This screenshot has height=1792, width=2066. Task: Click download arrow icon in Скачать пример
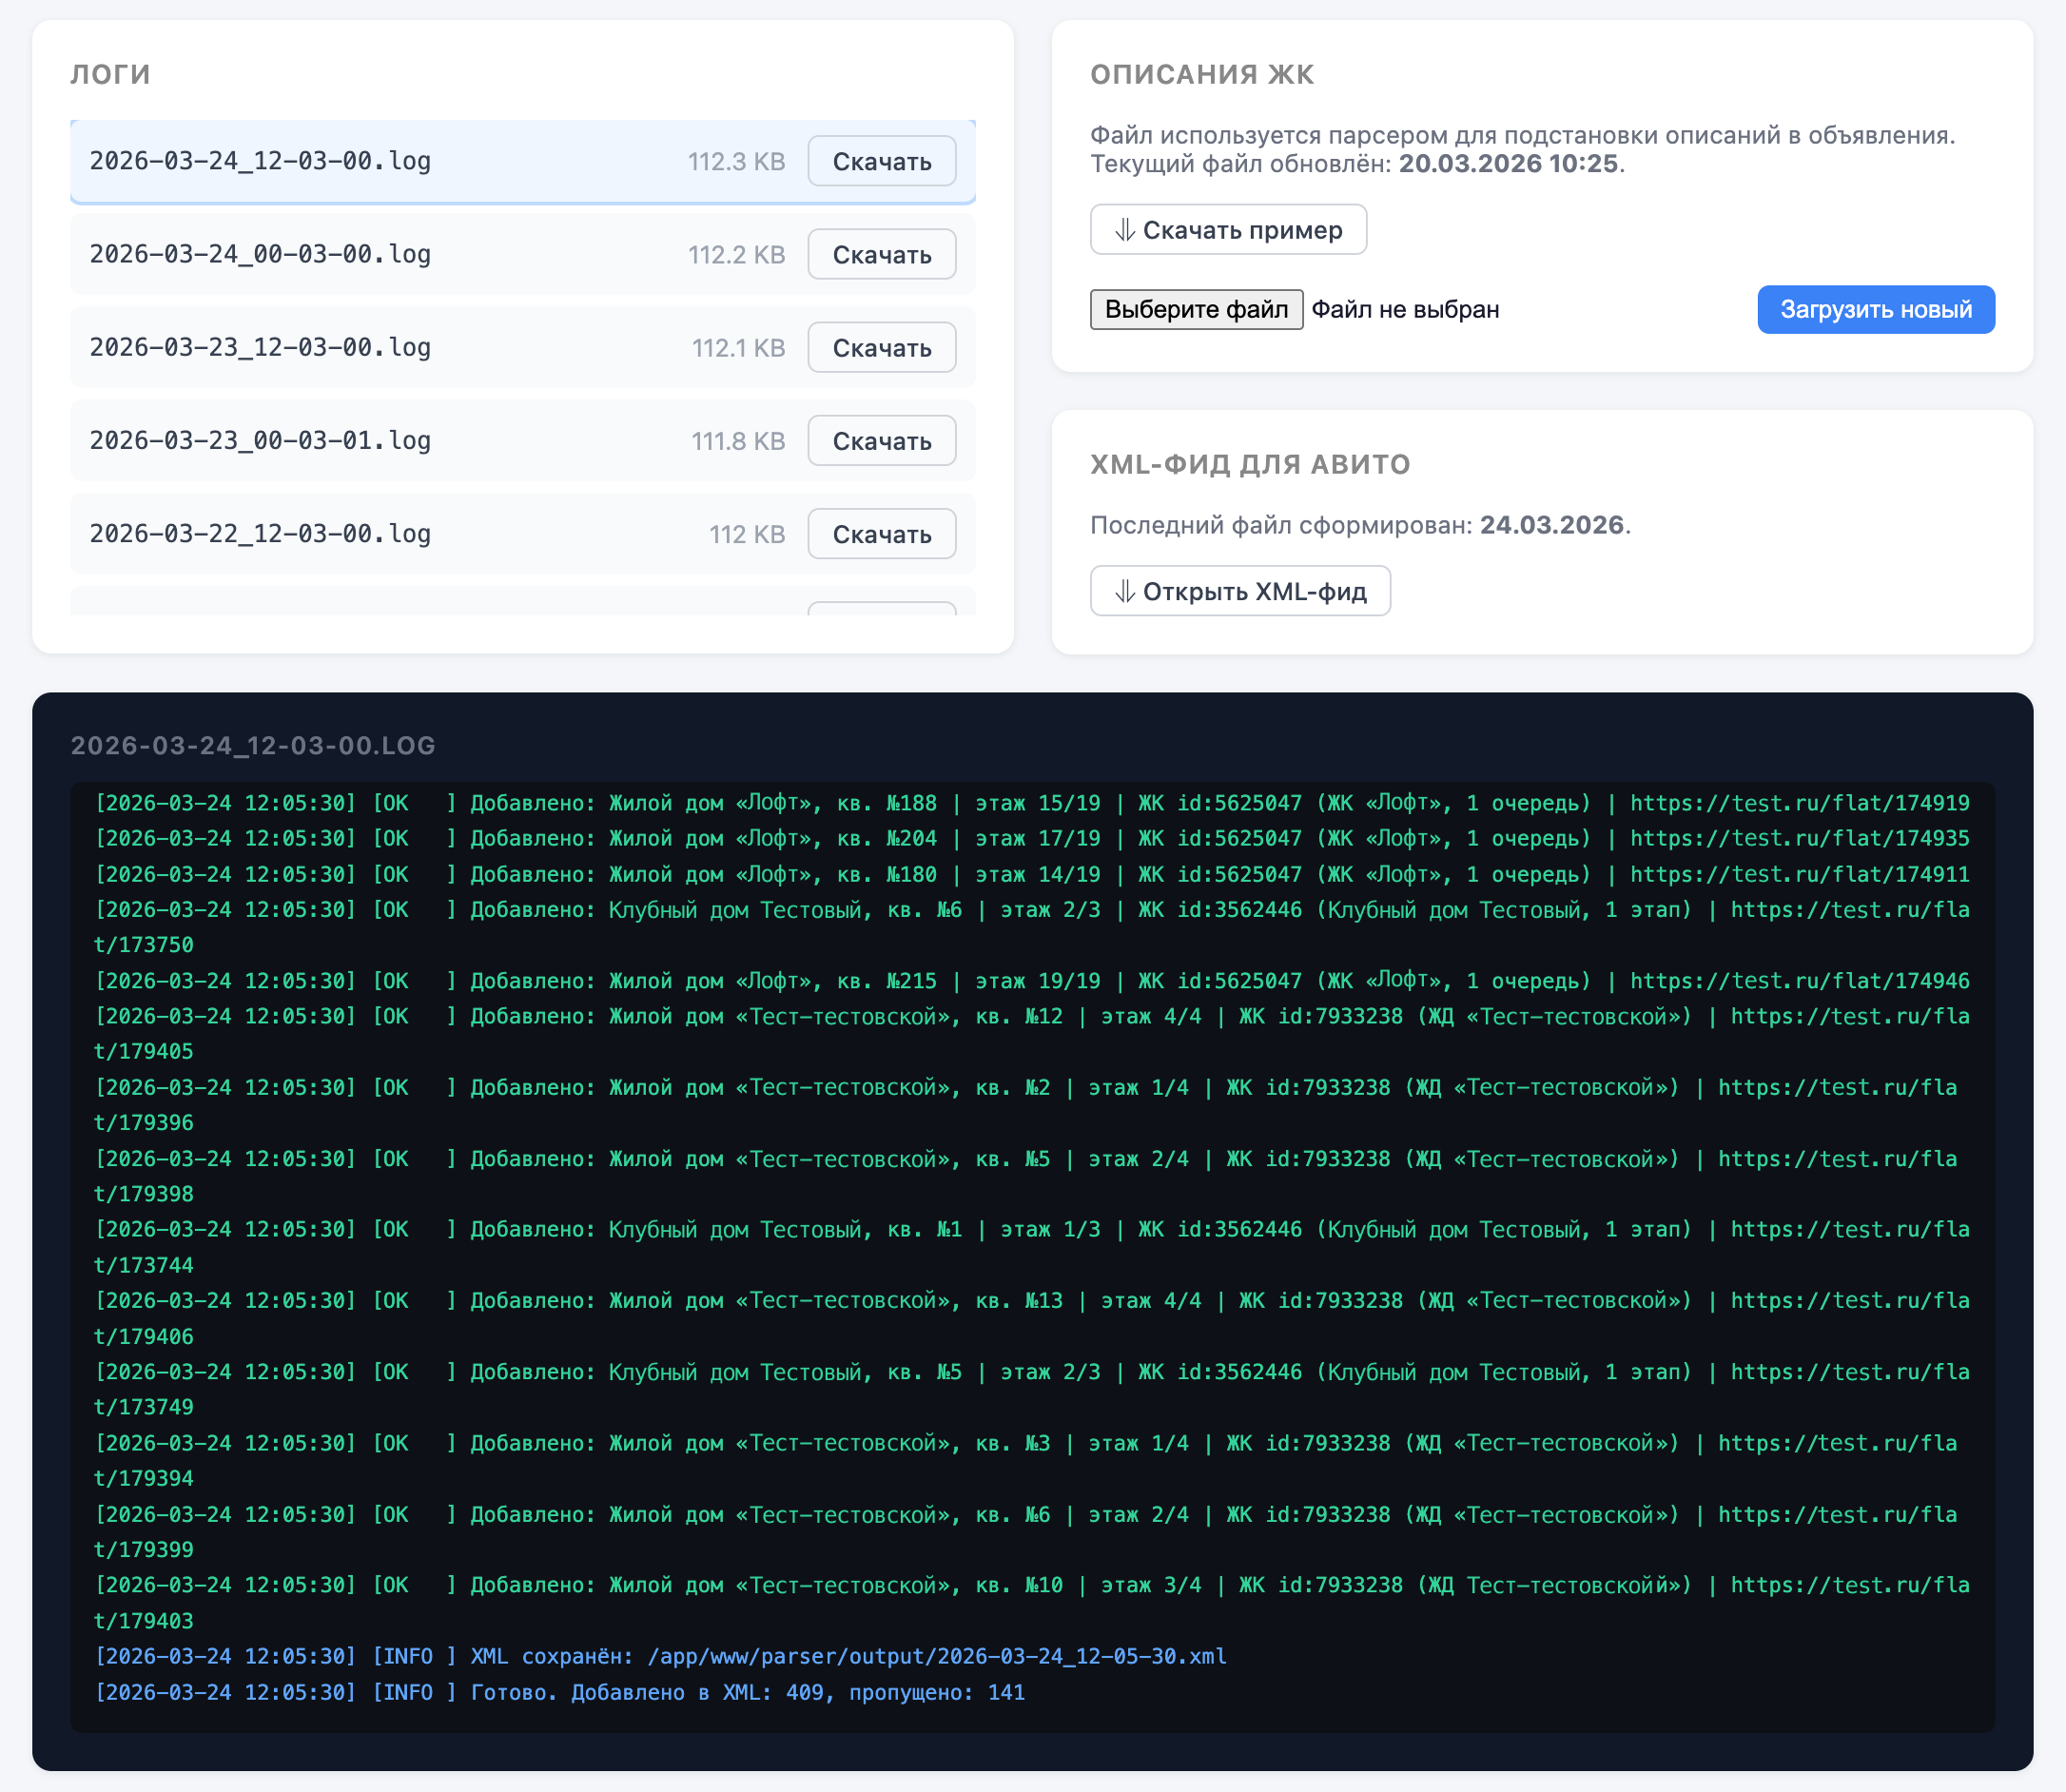click(x=1124, y=230)
